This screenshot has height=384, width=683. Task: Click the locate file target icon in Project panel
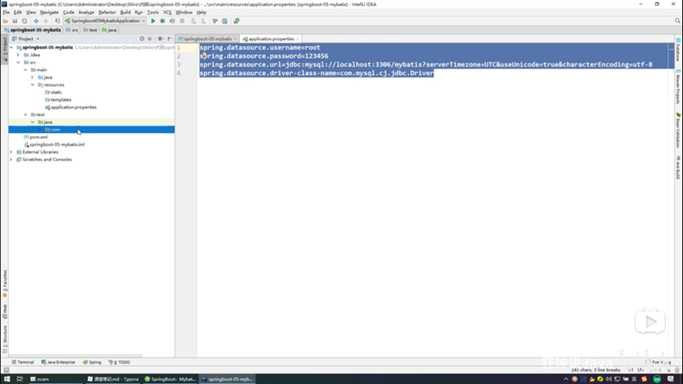[x=142, y=39]
